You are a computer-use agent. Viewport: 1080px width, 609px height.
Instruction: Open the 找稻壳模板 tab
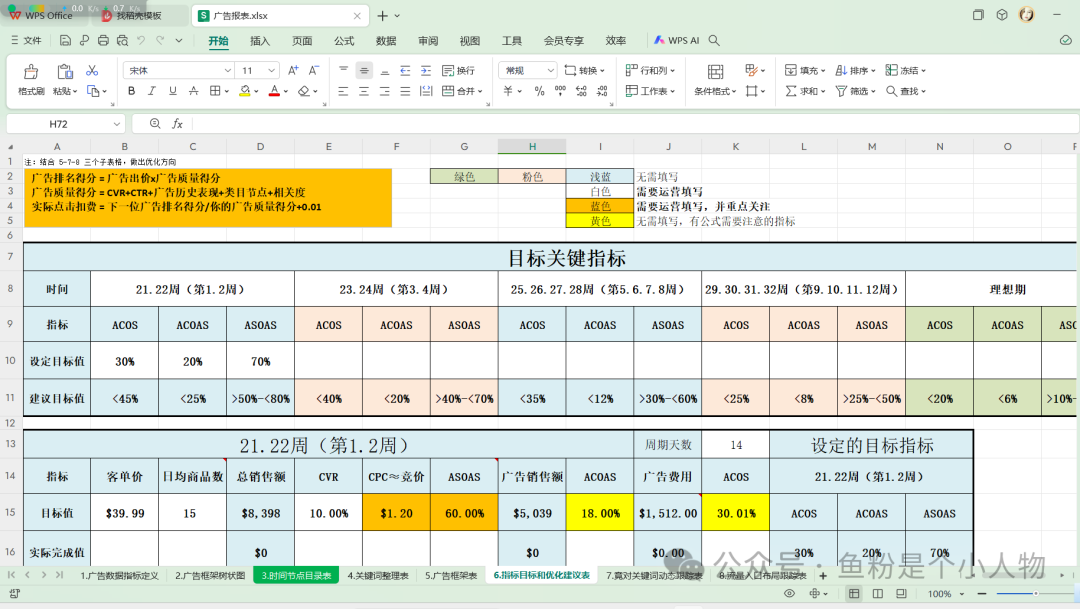pyautogui.click(x=139, y=15)
